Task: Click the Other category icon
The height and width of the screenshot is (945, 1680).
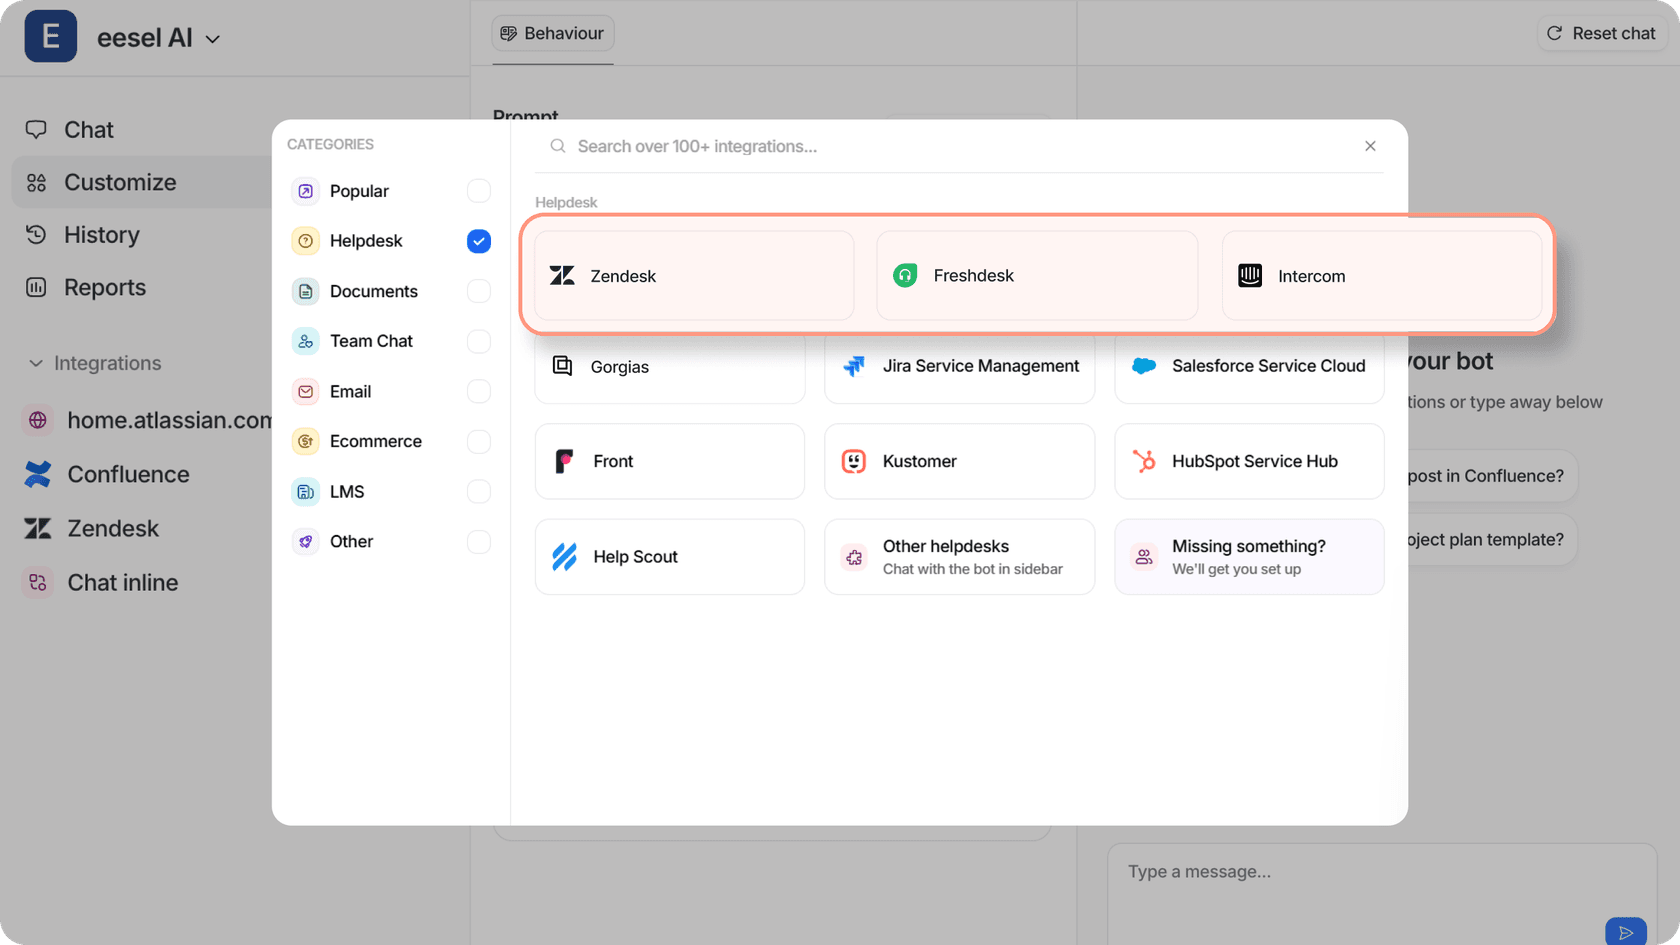Action: [306, 541]
